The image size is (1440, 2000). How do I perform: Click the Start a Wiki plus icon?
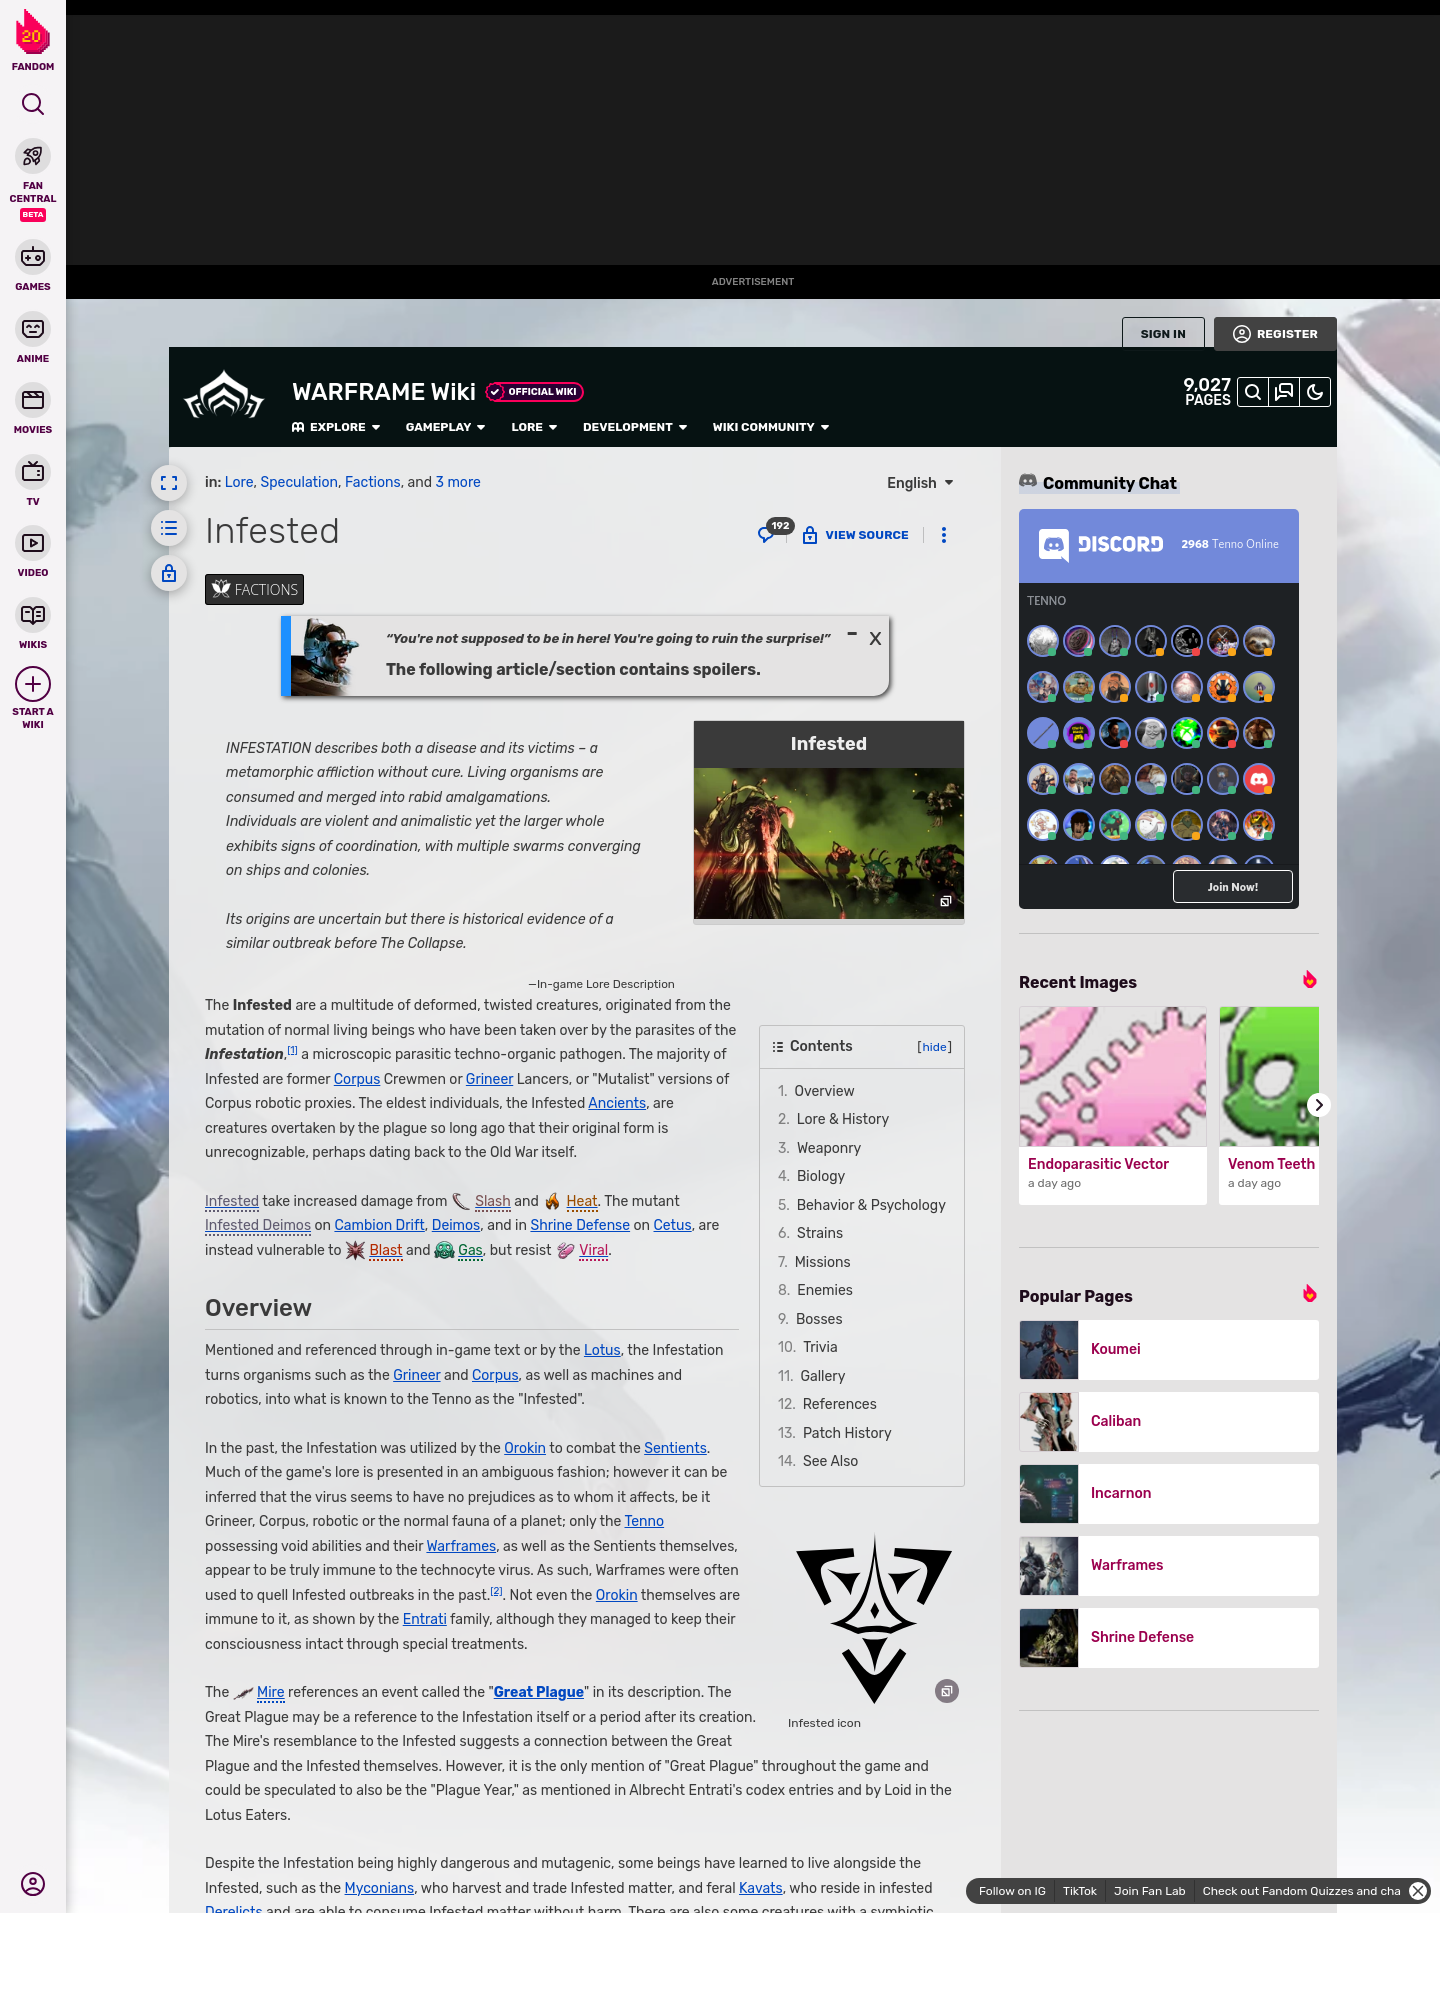[x=33, y=684]
